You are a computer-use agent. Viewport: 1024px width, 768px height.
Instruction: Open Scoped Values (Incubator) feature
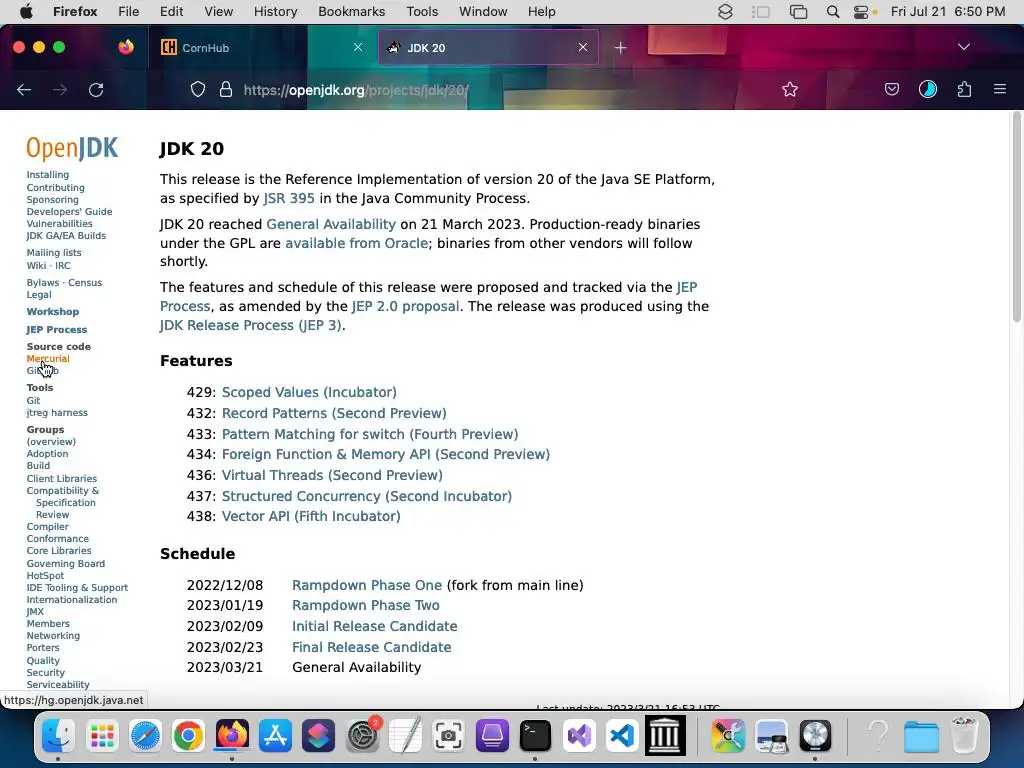[309, 392]
